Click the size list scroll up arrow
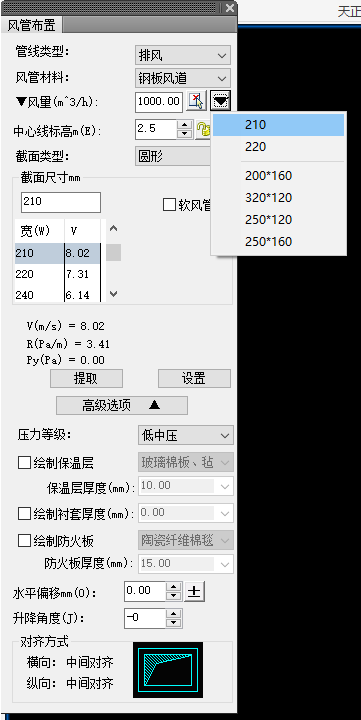This screenshot has width=361, height=720. point(114,228)
